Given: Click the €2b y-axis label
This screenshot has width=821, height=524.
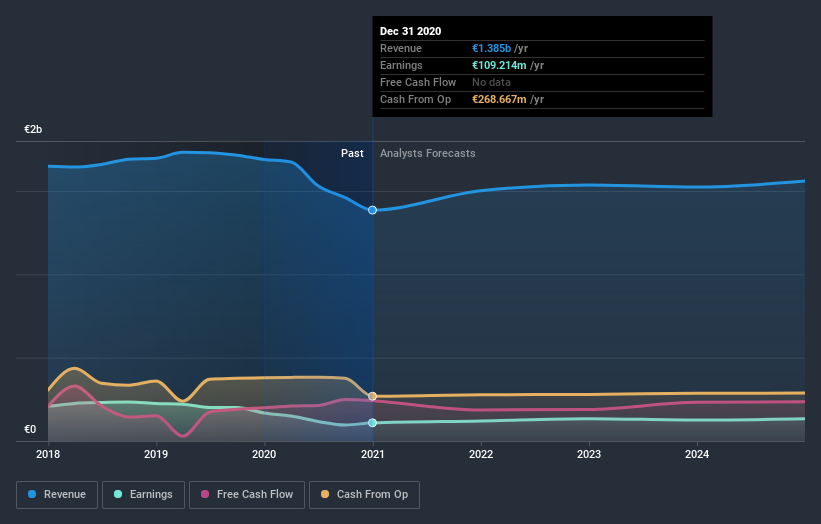Looking at the screenshot, I should [x=33, y=129].
